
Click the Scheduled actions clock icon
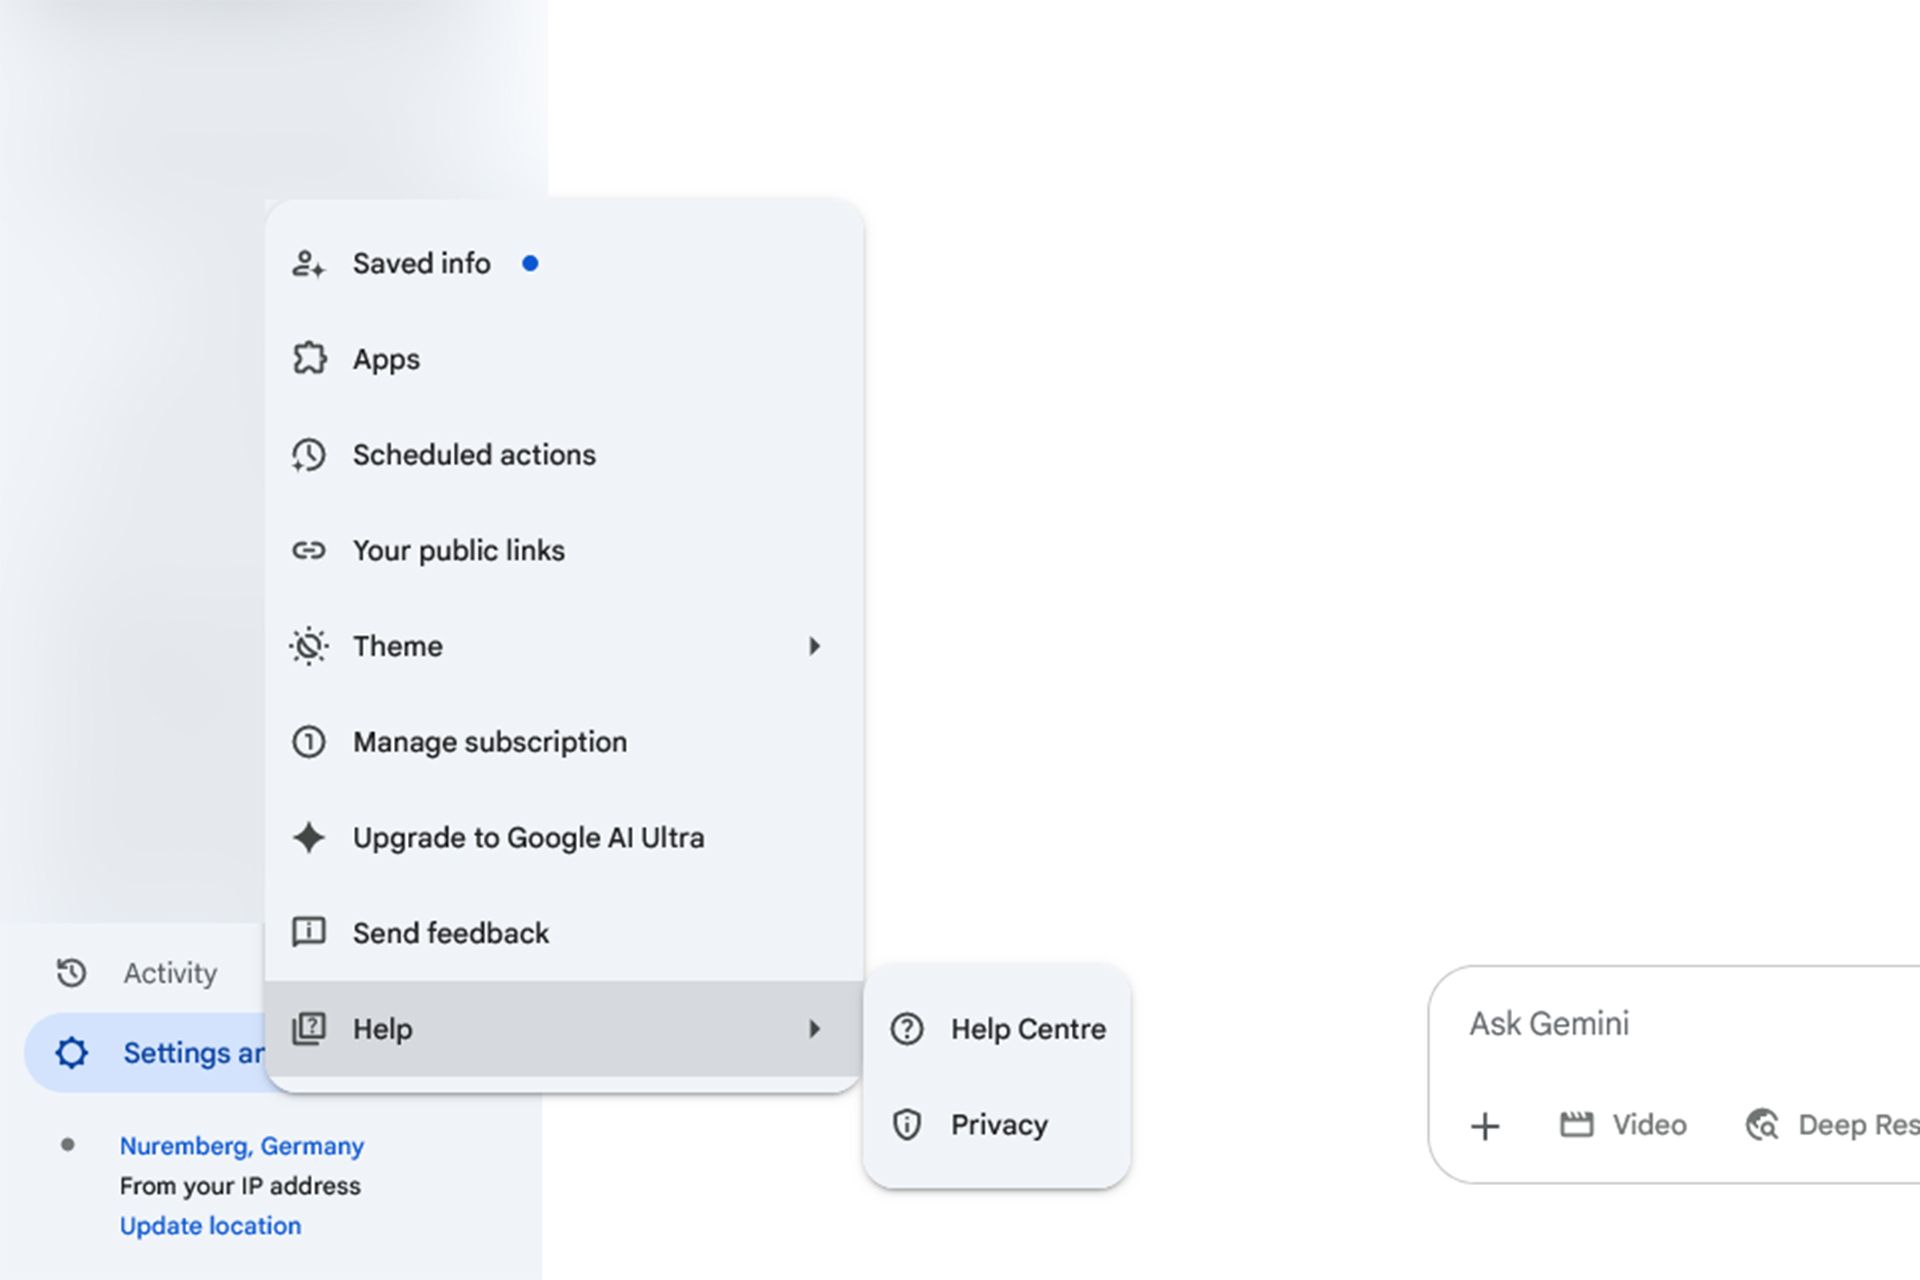pyautogui.click(x=308, y=455)
